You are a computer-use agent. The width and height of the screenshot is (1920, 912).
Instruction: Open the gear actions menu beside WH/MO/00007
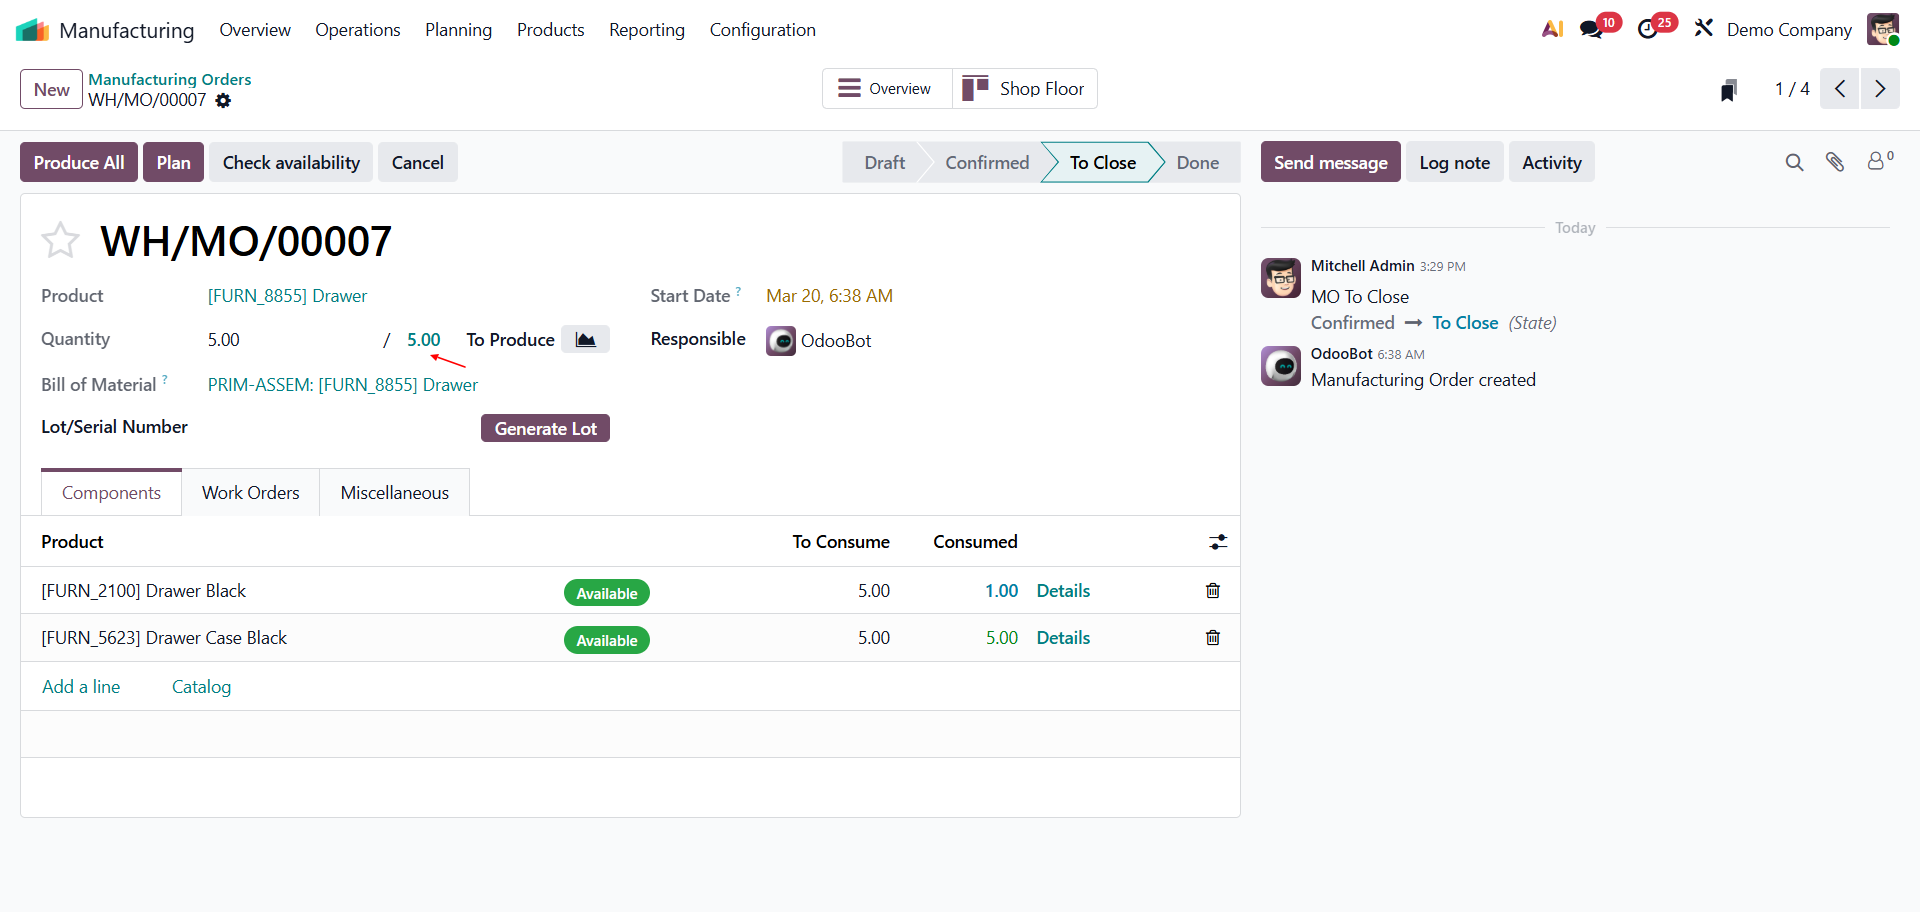223,101
